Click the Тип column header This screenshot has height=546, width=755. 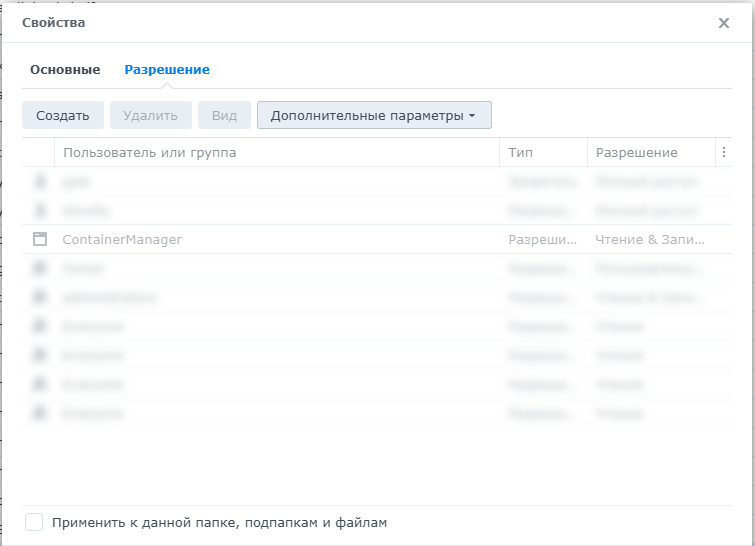[520, 153]
